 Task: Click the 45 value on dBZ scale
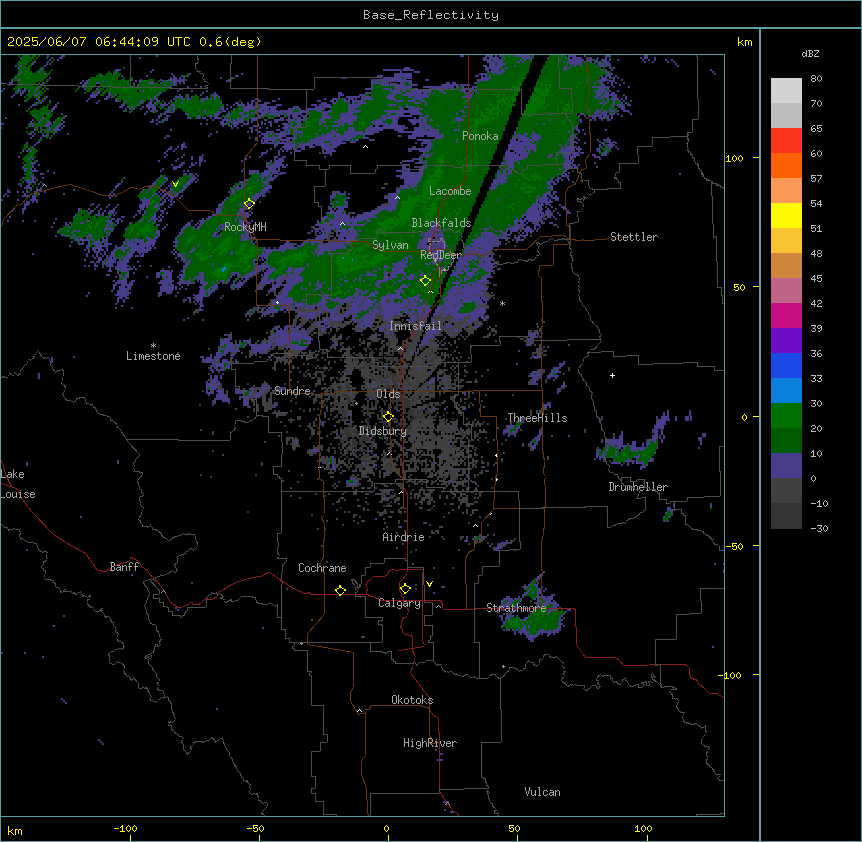[816, 279]
